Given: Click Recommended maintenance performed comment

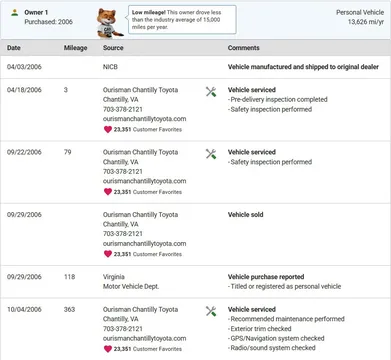Looking at the screenshot, I should tap(286, 319).
